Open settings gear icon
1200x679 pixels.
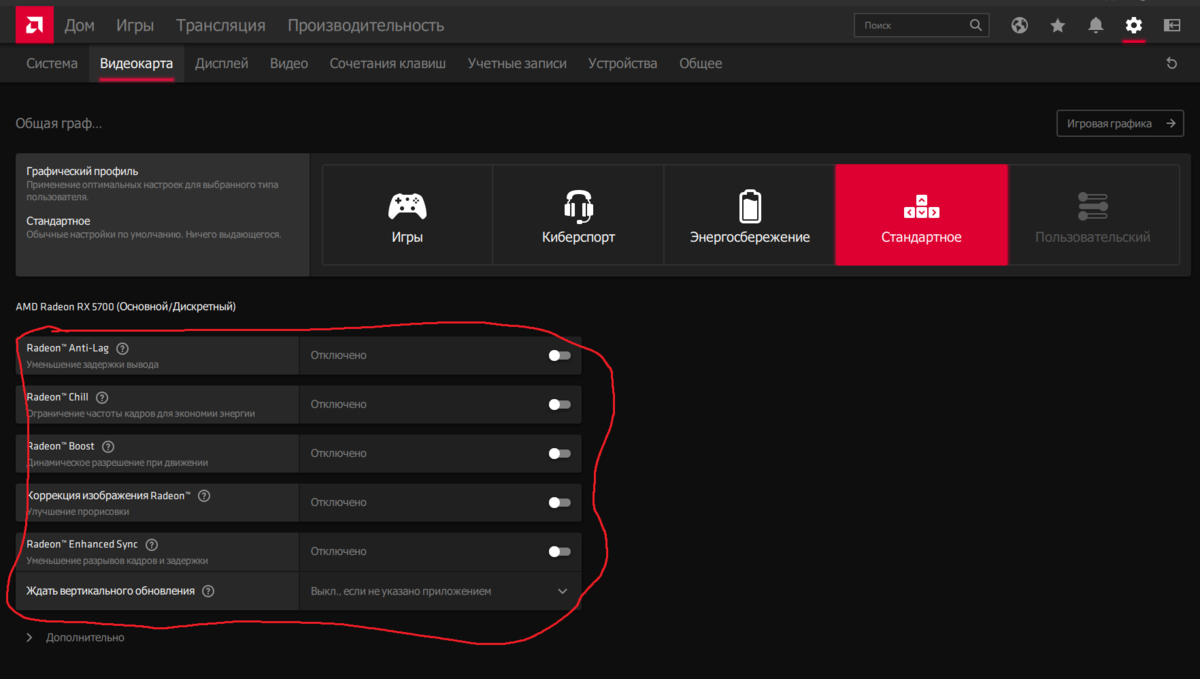click(x=1133, y=25)
